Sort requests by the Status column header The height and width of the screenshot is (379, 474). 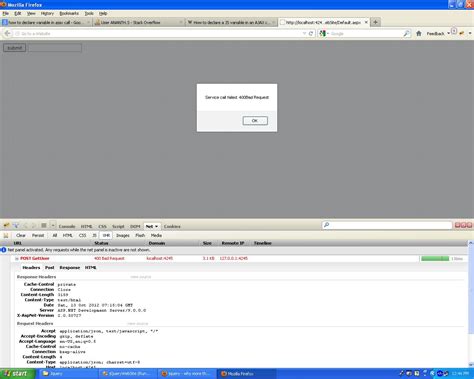pos(101,243)
